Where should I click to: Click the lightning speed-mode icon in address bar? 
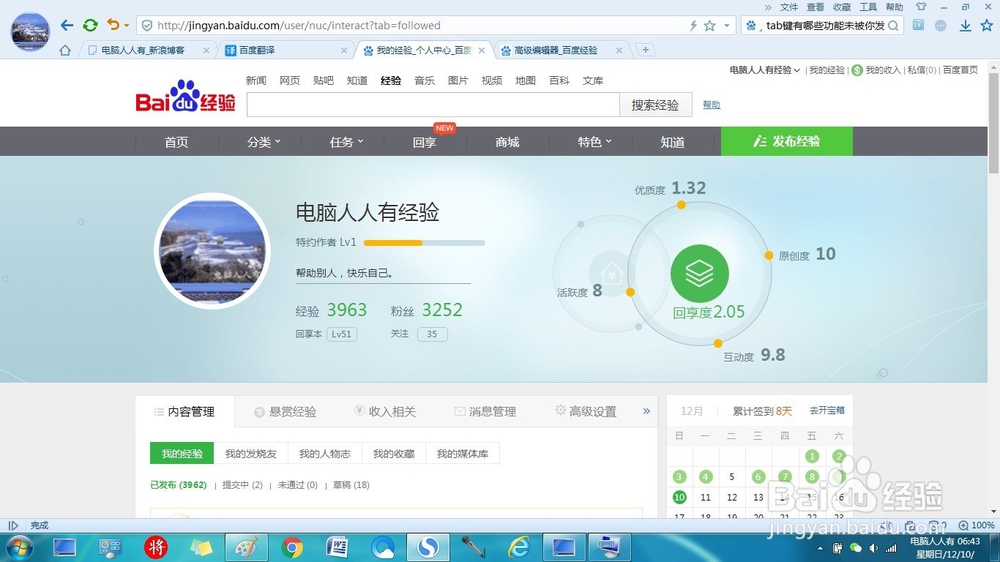[x=693, y=26]
